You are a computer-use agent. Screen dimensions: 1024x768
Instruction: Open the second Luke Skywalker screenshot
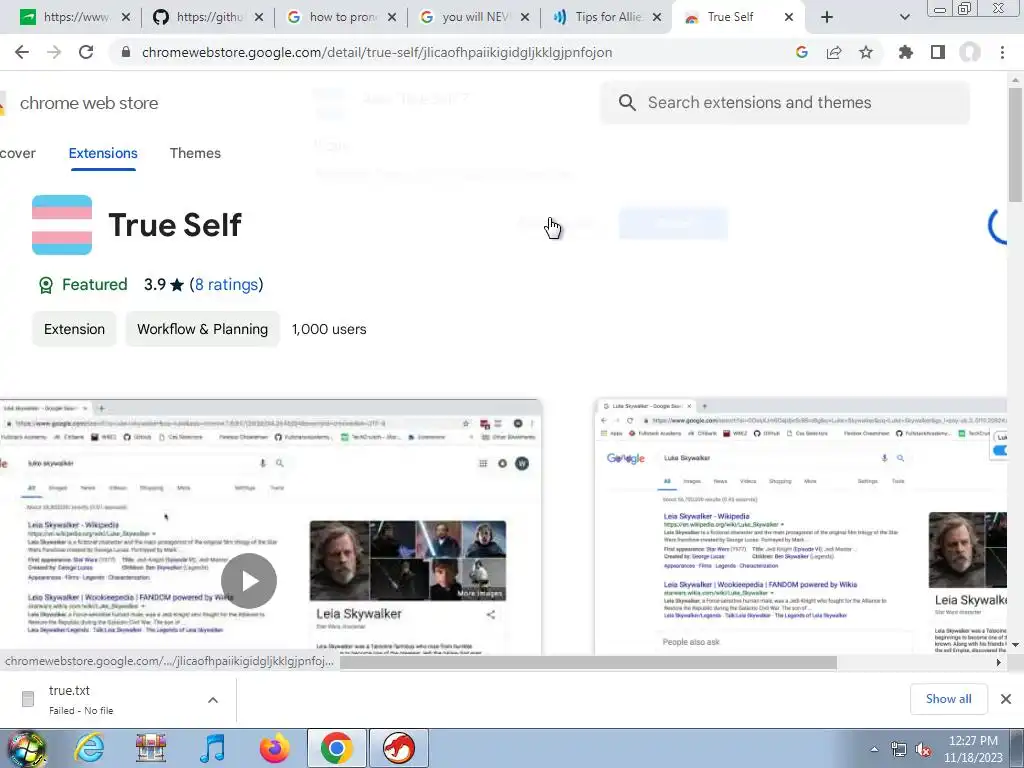[x=801, y=526]
